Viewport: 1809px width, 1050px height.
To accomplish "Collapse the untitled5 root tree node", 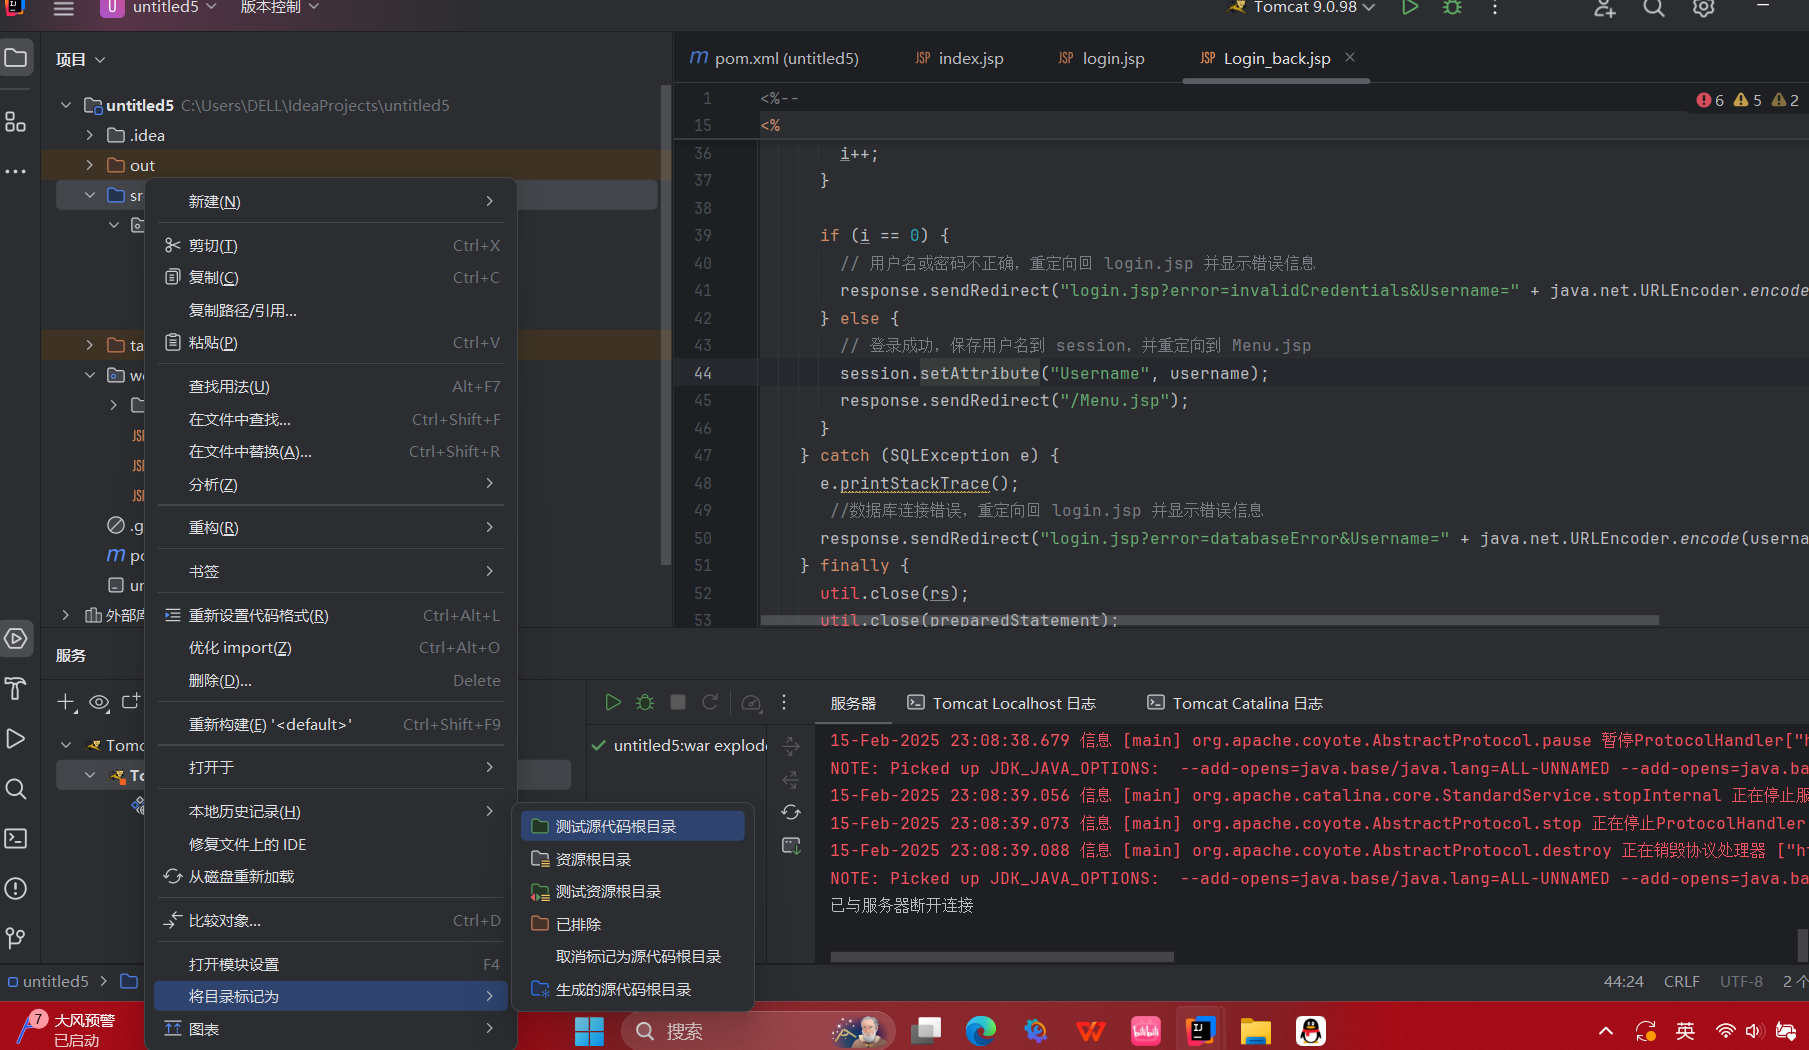I will coord(66,105).
